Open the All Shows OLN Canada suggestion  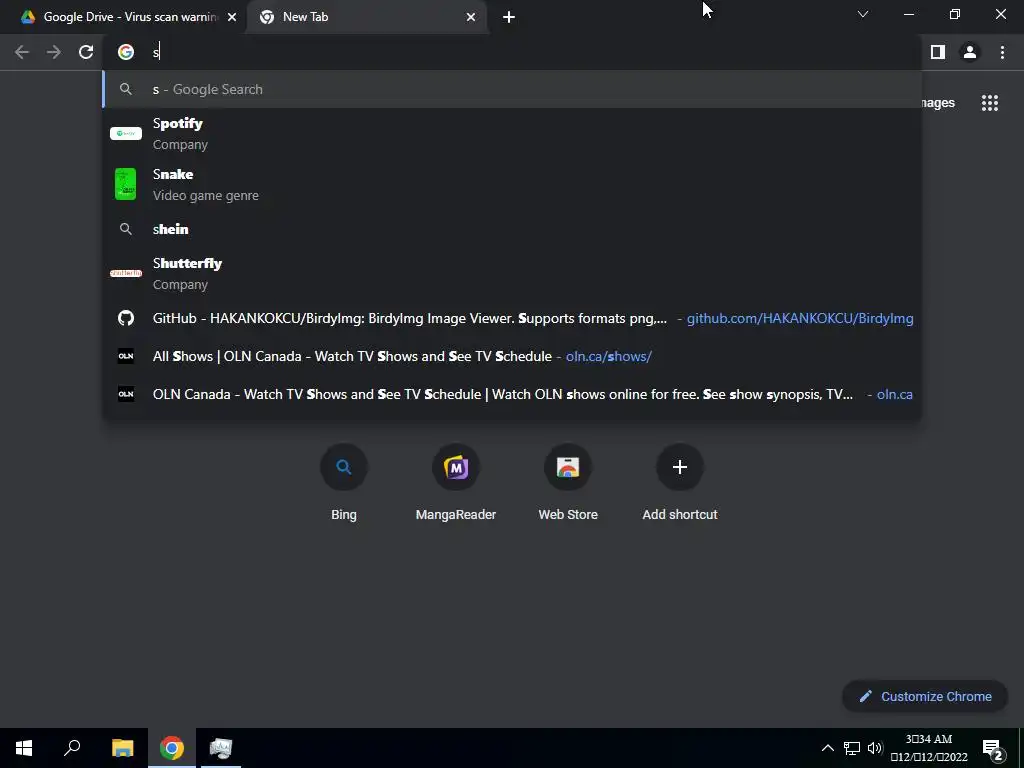(512, 357)
